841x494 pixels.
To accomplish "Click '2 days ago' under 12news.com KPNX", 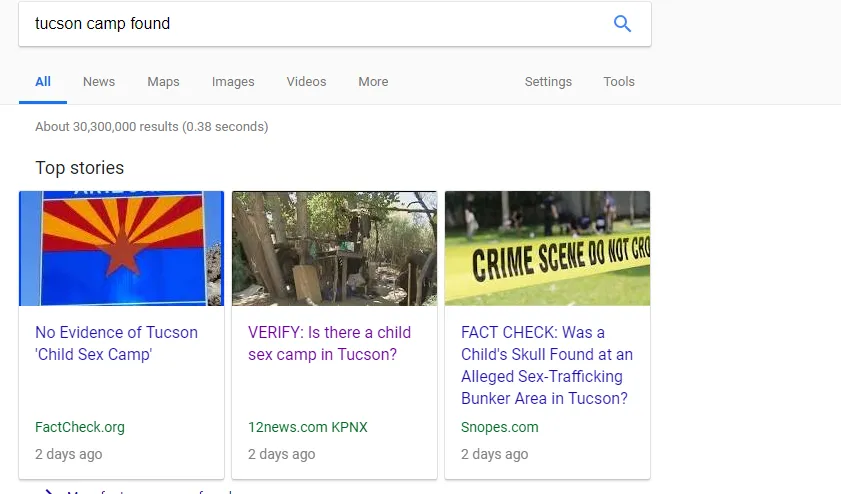I will point(282,454).
